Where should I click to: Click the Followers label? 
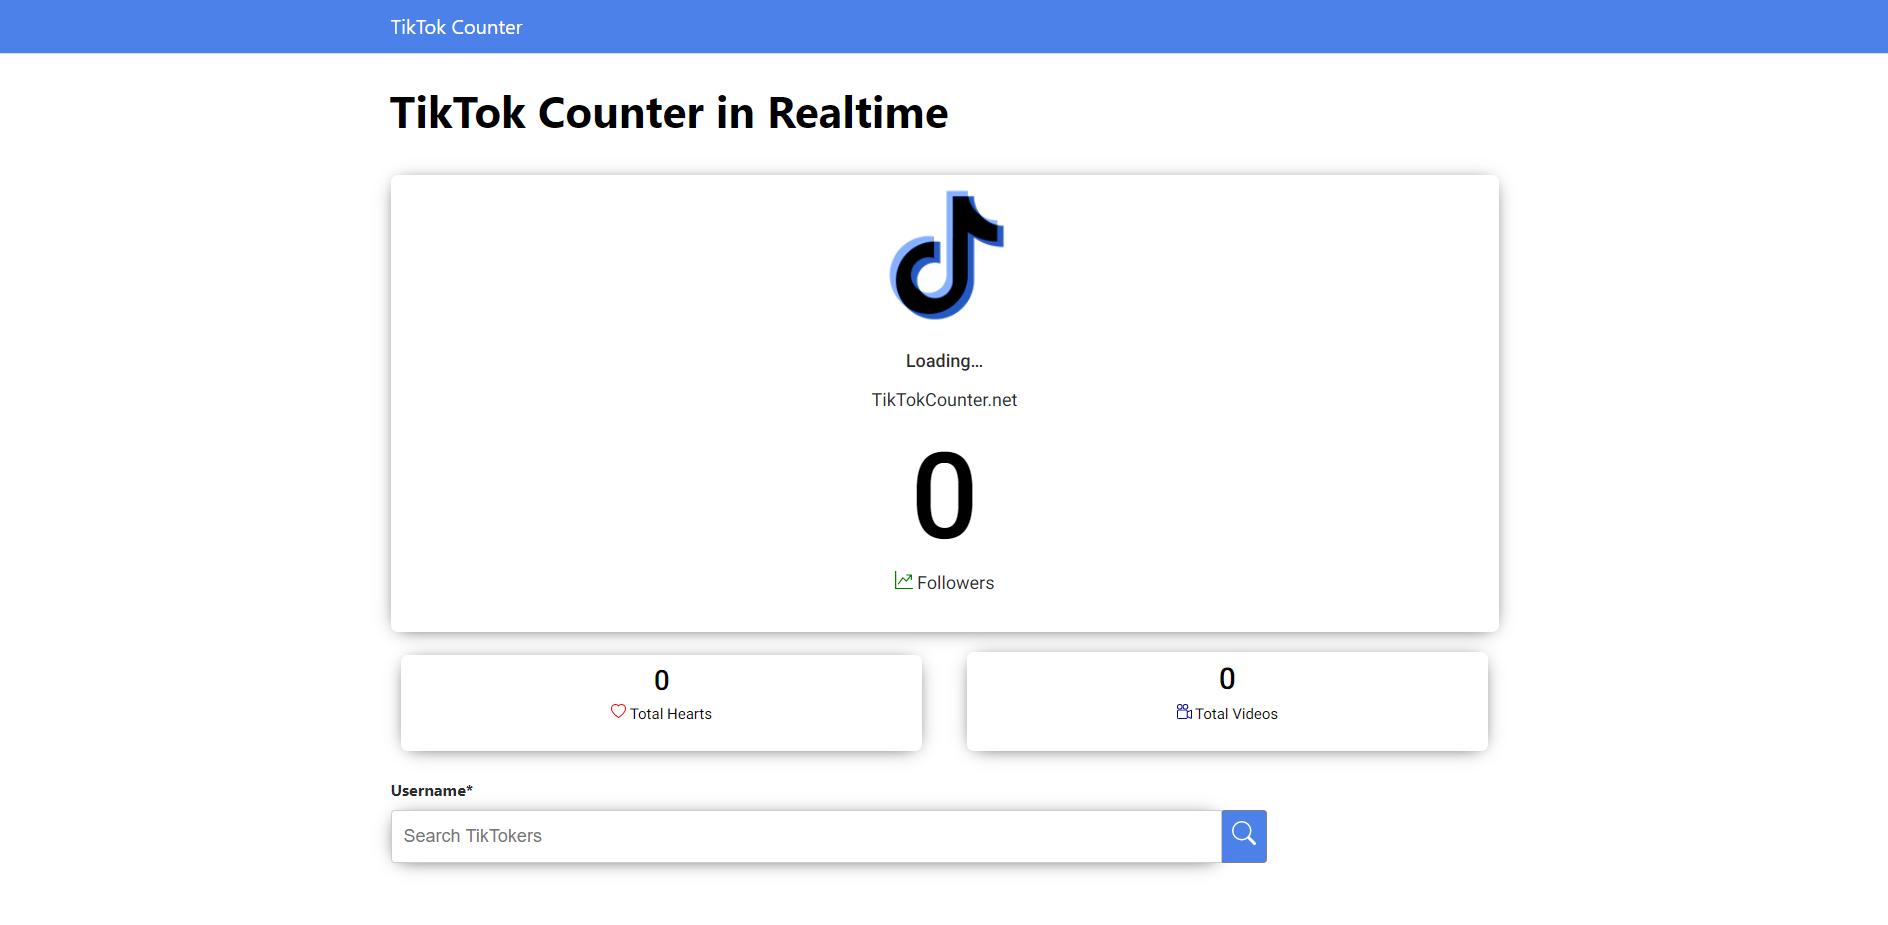click(x=955, y=583)
